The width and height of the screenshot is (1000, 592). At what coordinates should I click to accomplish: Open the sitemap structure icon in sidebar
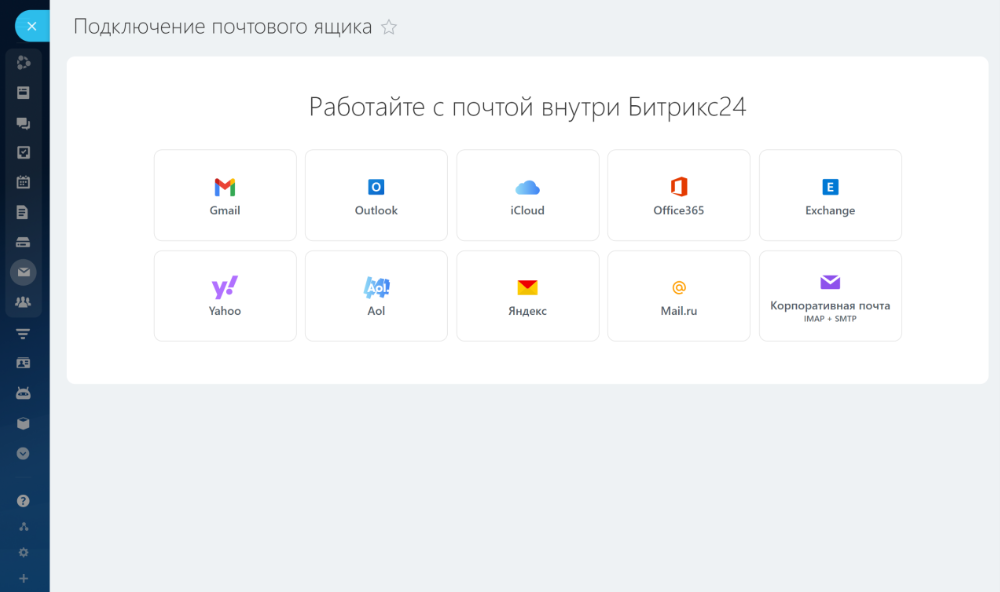coord(24,527)
